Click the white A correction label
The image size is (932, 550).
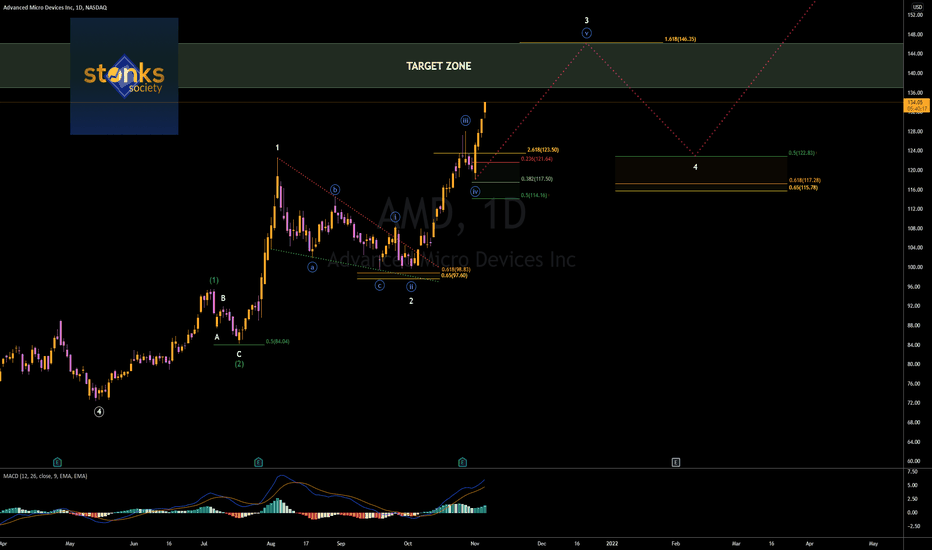[217, 337]
